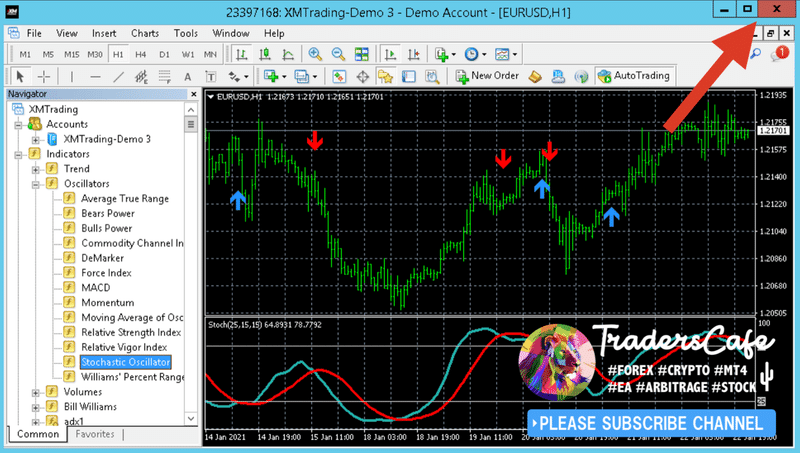
Task: Draw a vertical line
Action: [71, 77]
